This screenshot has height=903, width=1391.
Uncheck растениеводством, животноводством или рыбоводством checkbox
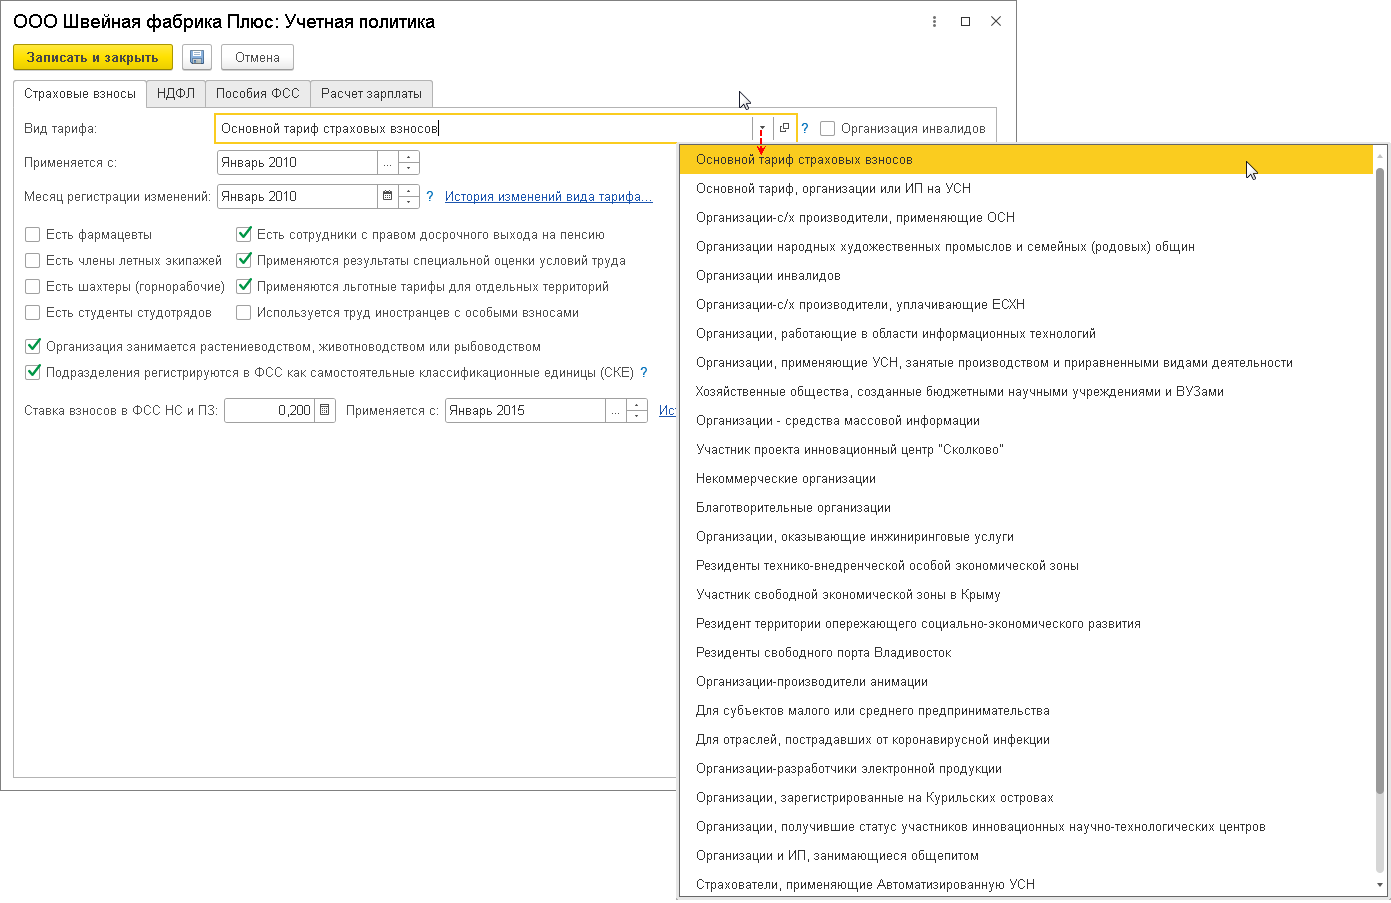coord(32,346)
